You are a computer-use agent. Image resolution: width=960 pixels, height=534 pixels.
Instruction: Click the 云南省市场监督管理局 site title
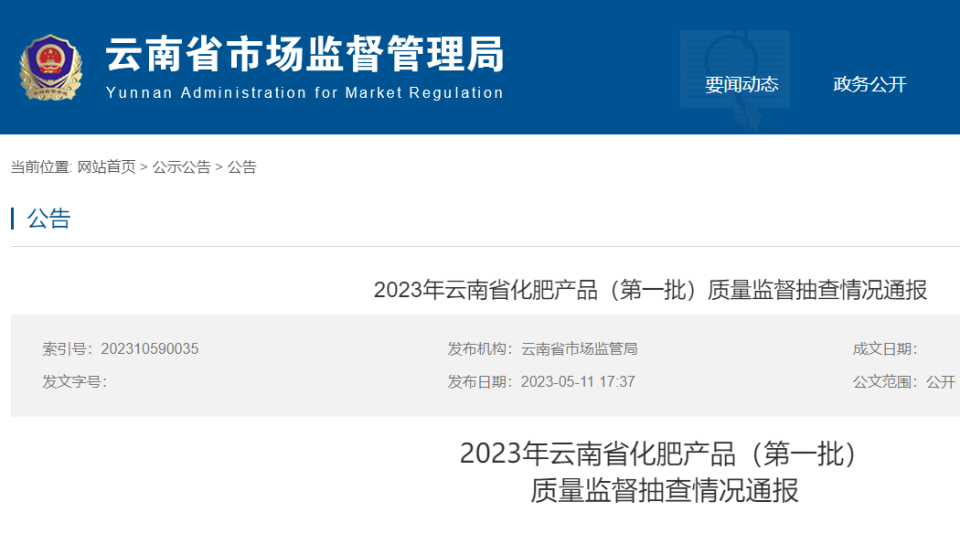tap(304, 54)
